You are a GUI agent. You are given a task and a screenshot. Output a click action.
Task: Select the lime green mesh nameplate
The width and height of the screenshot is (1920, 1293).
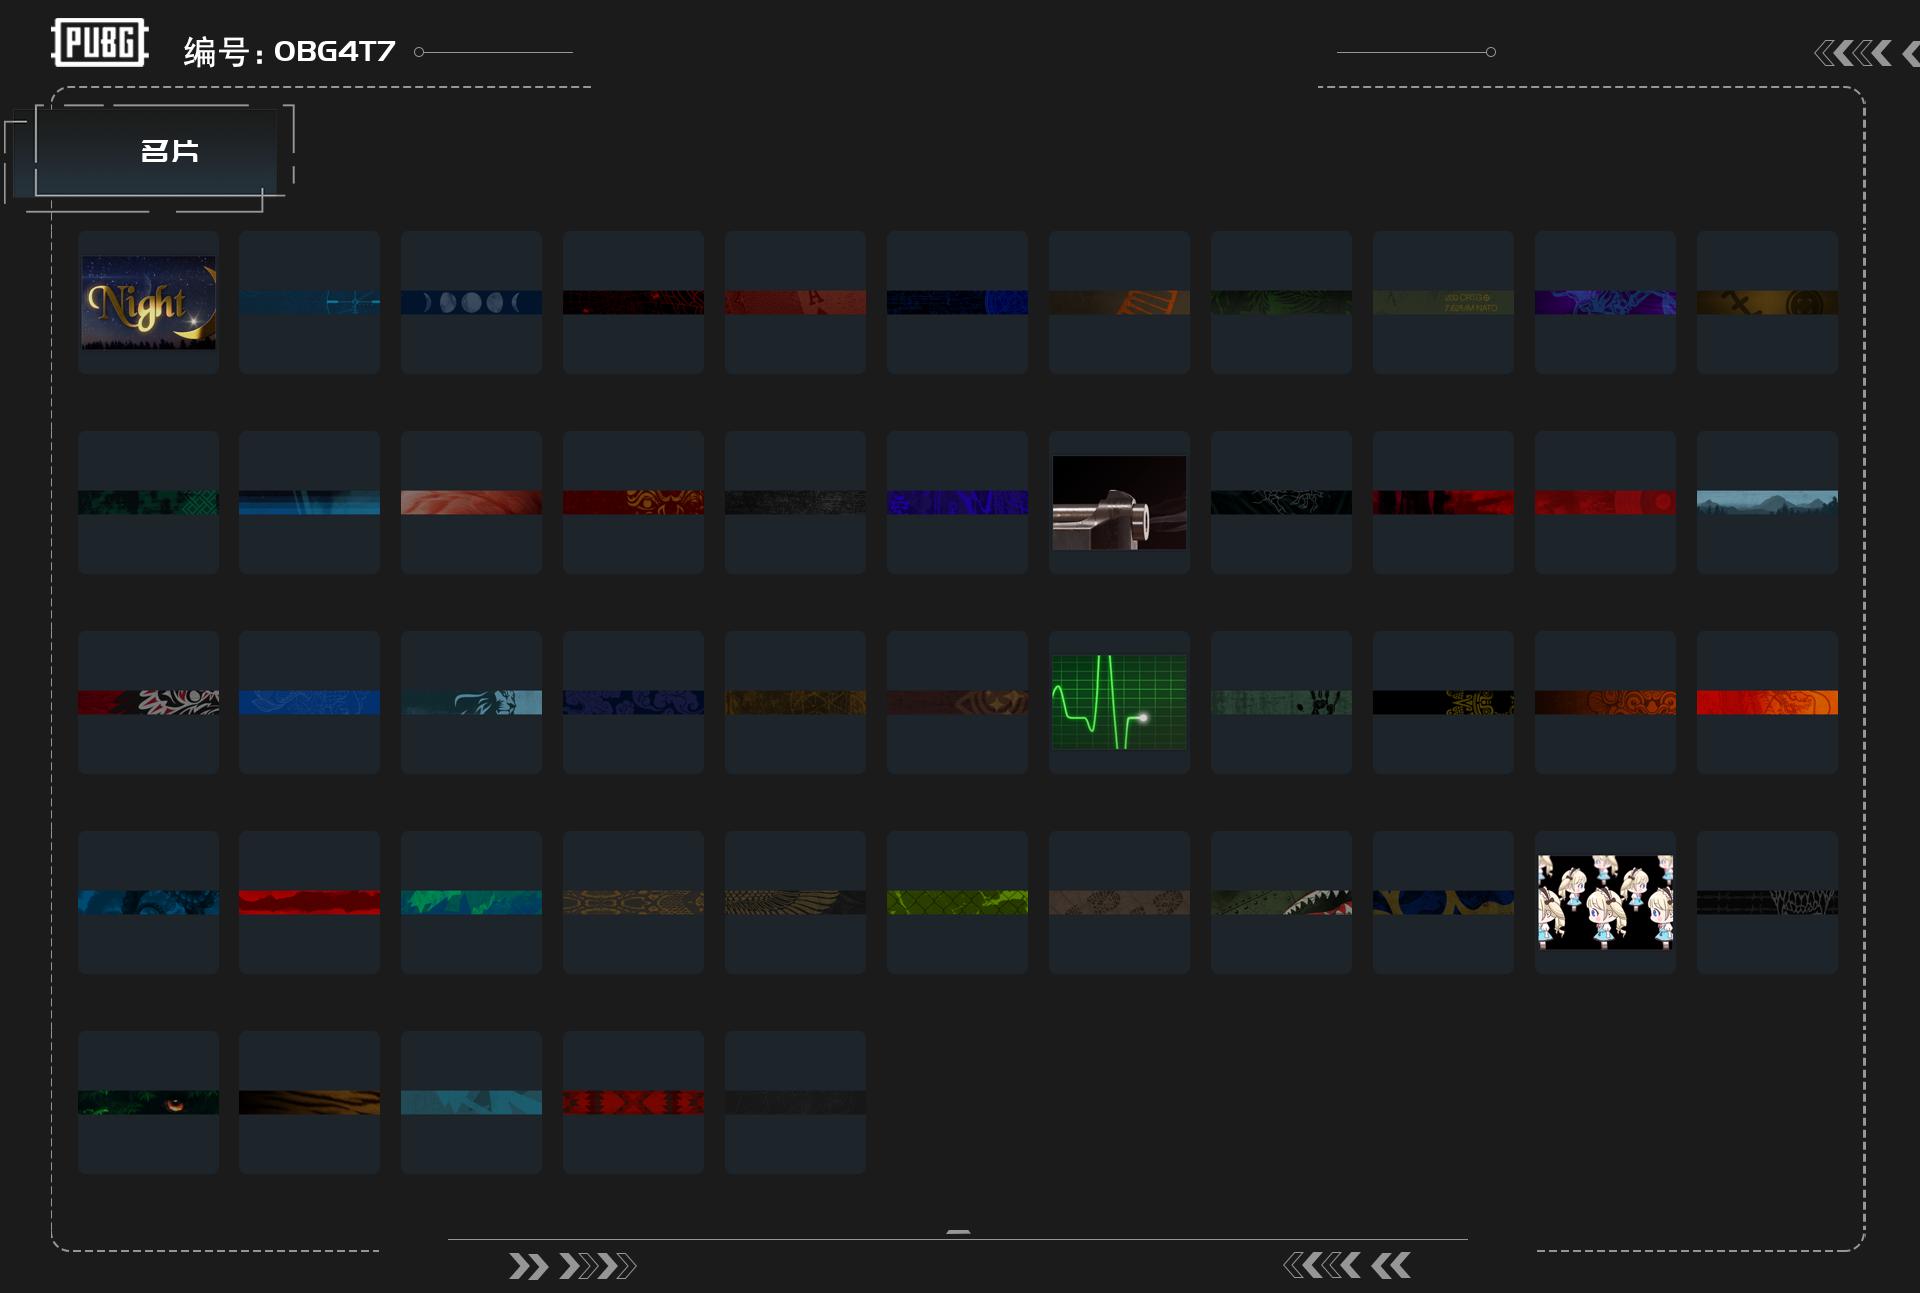click(957, 902)
